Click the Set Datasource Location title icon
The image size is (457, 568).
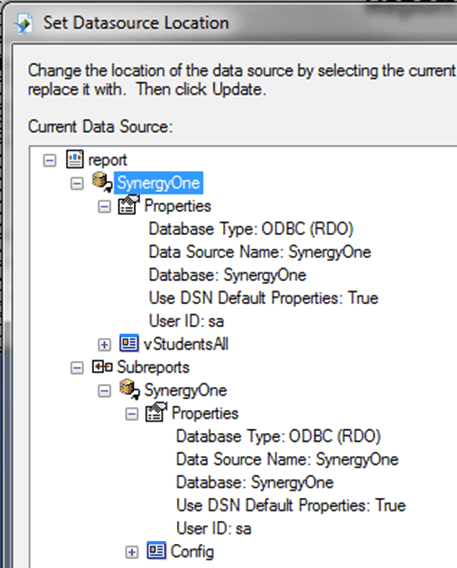pos(25,24)
